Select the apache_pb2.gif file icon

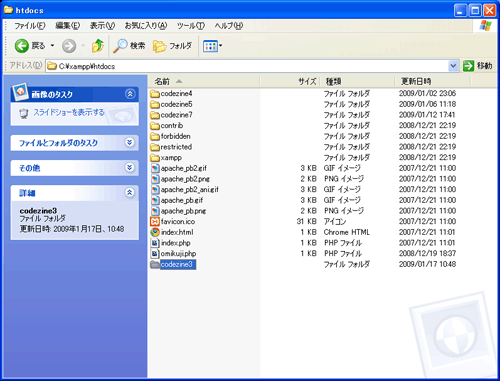[155, 168]
